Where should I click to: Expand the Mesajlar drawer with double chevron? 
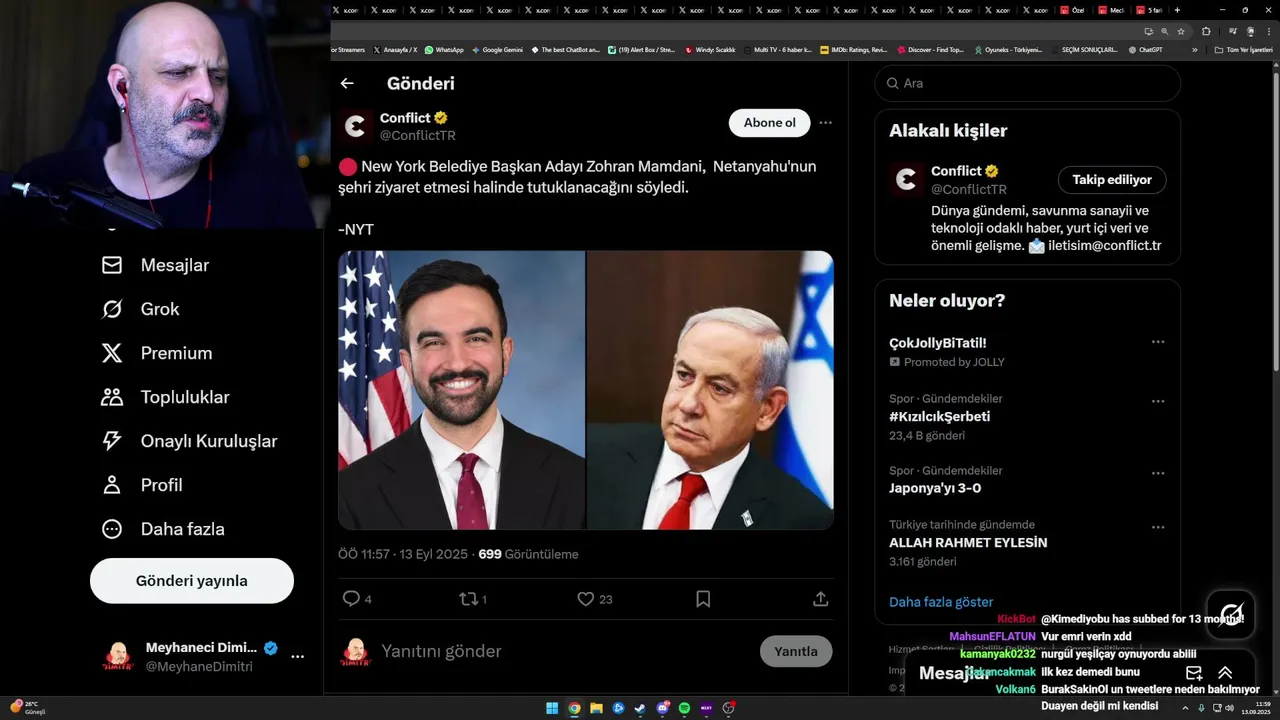[x=1225, y=673]
